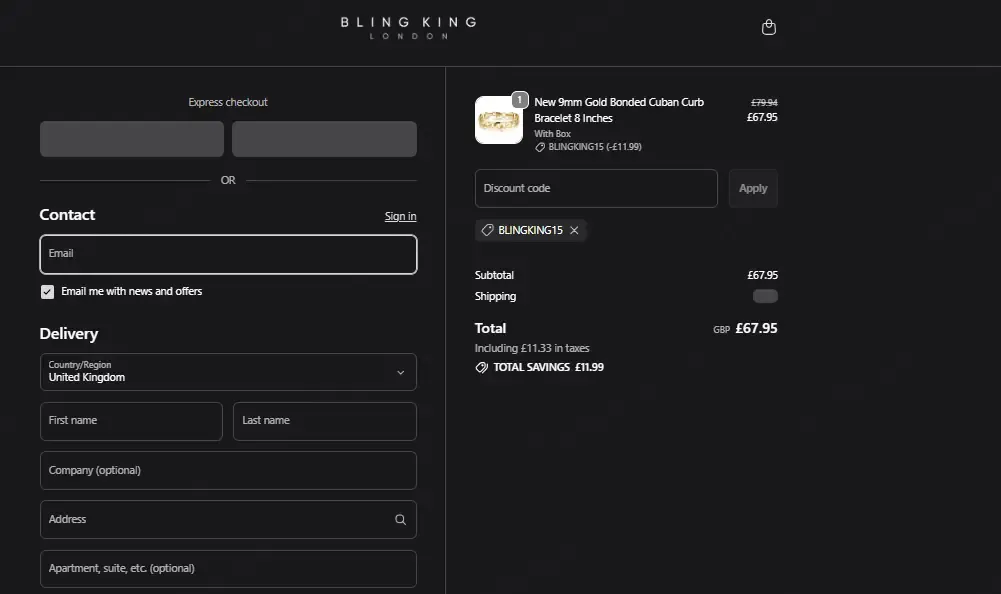
Task: Focus the Email input field
Action: coord(228,254)
